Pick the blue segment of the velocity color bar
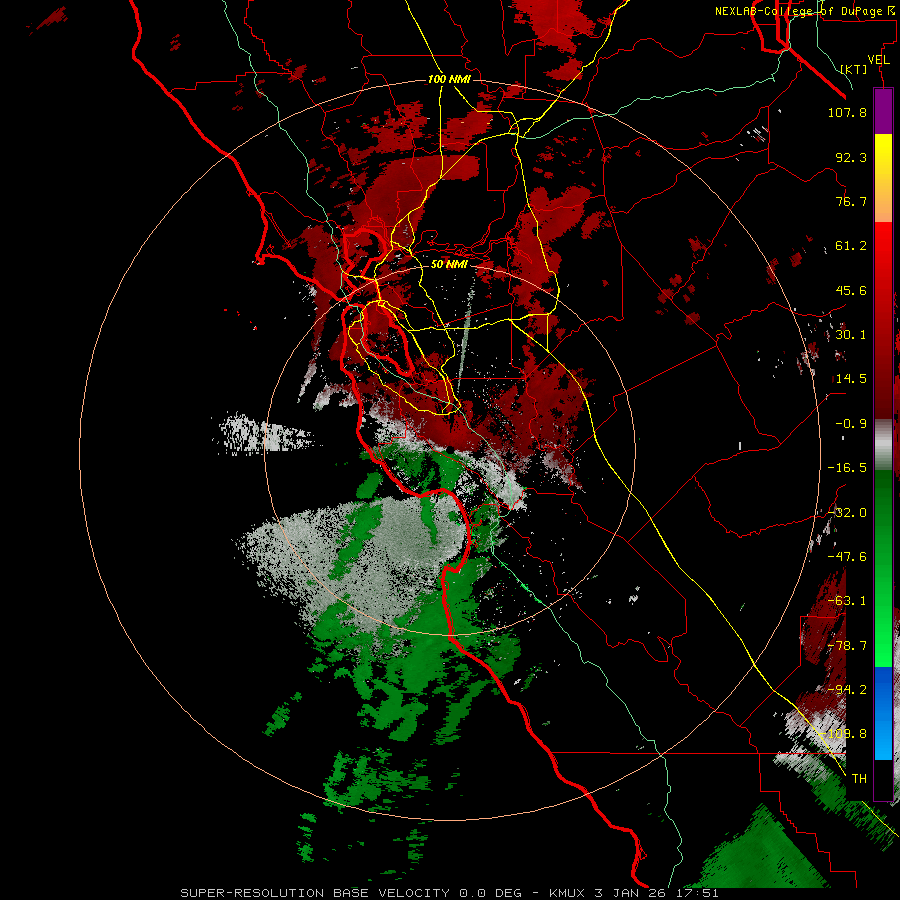Image resolution: width=900 pixels, height=900 pixels. [883, 713]
